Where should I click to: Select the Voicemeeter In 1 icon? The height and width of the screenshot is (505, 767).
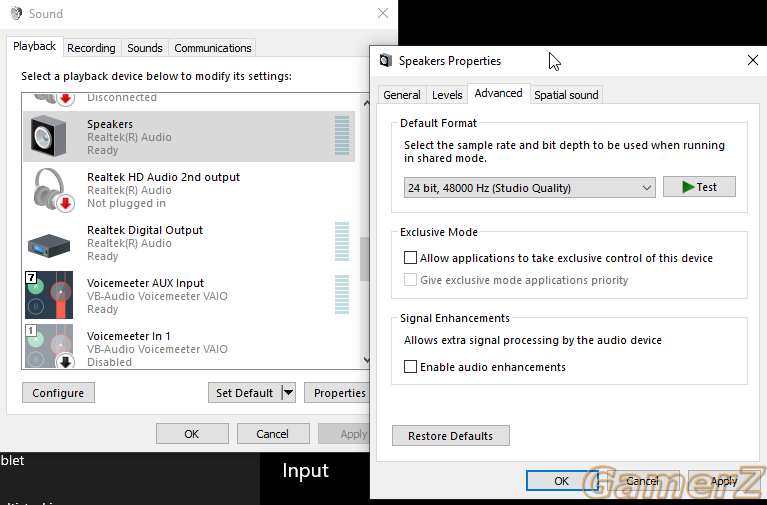click(x=49, y=346)
